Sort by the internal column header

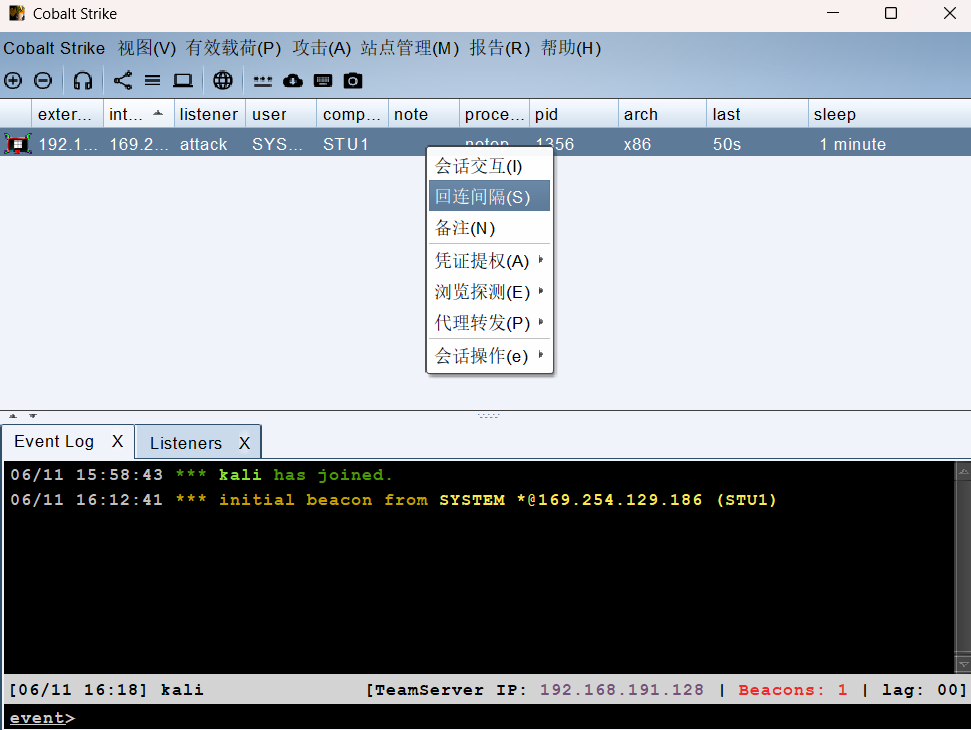click(139, 114)
